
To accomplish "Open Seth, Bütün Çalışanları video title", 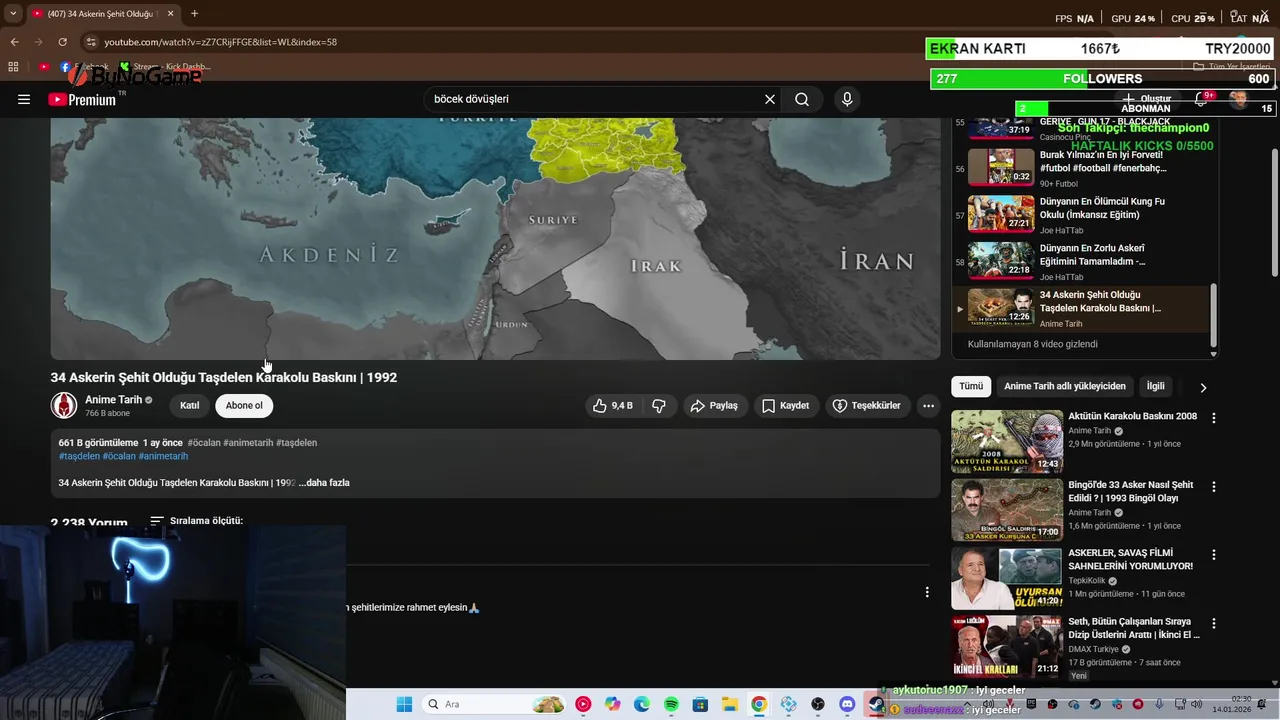I will (1134, 628).
